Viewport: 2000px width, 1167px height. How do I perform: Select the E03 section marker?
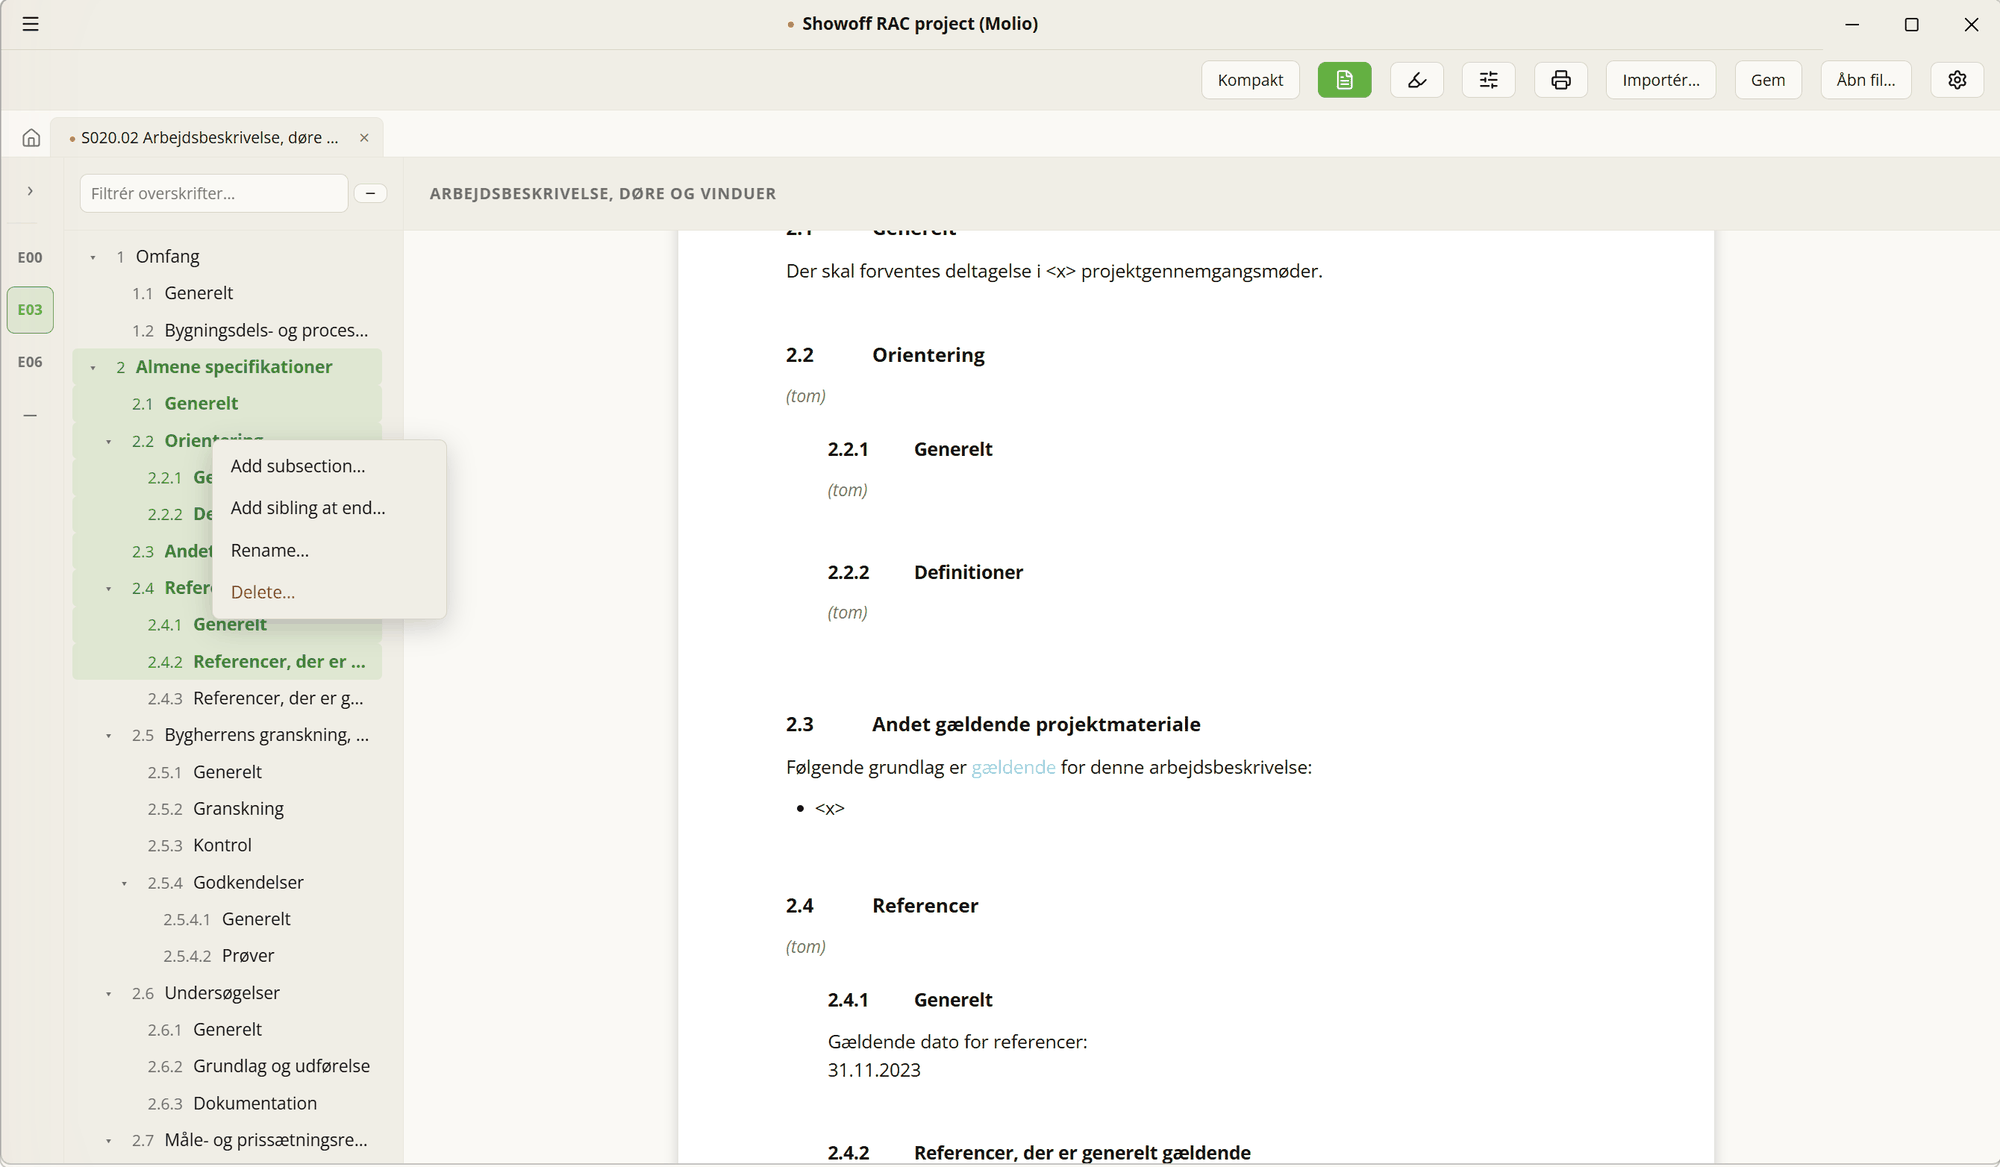tap(30, 310)
